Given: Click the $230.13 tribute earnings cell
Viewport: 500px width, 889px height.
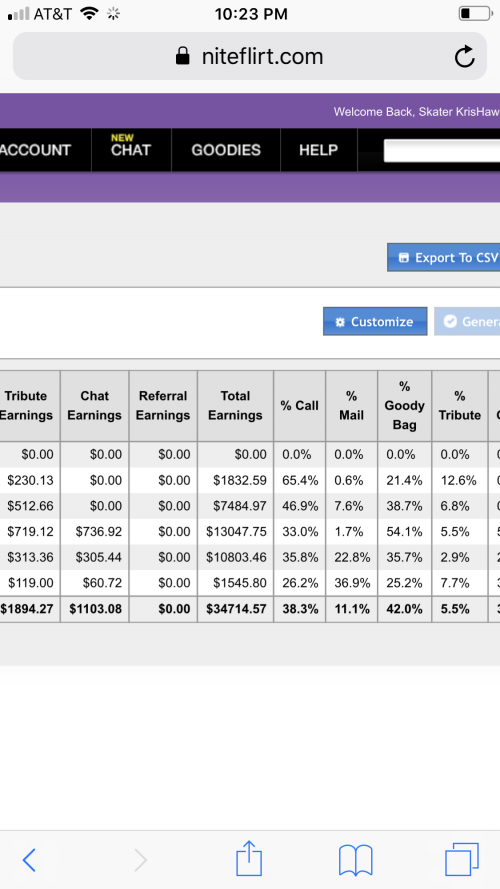Looking at the screenshot, I should tap(30, 480).
